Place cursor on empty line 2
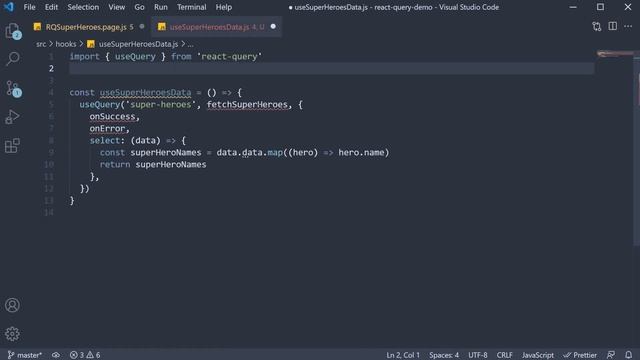 tap(331, 69)
